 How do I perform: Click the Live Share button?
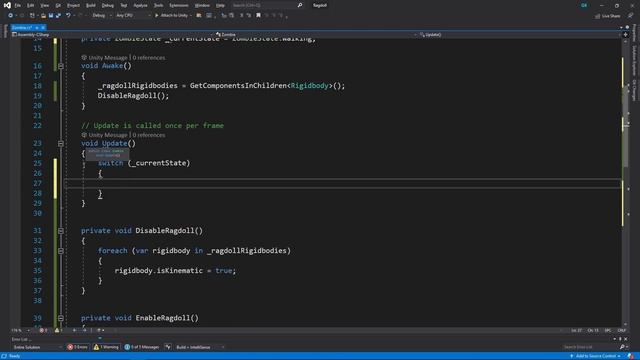608,16
